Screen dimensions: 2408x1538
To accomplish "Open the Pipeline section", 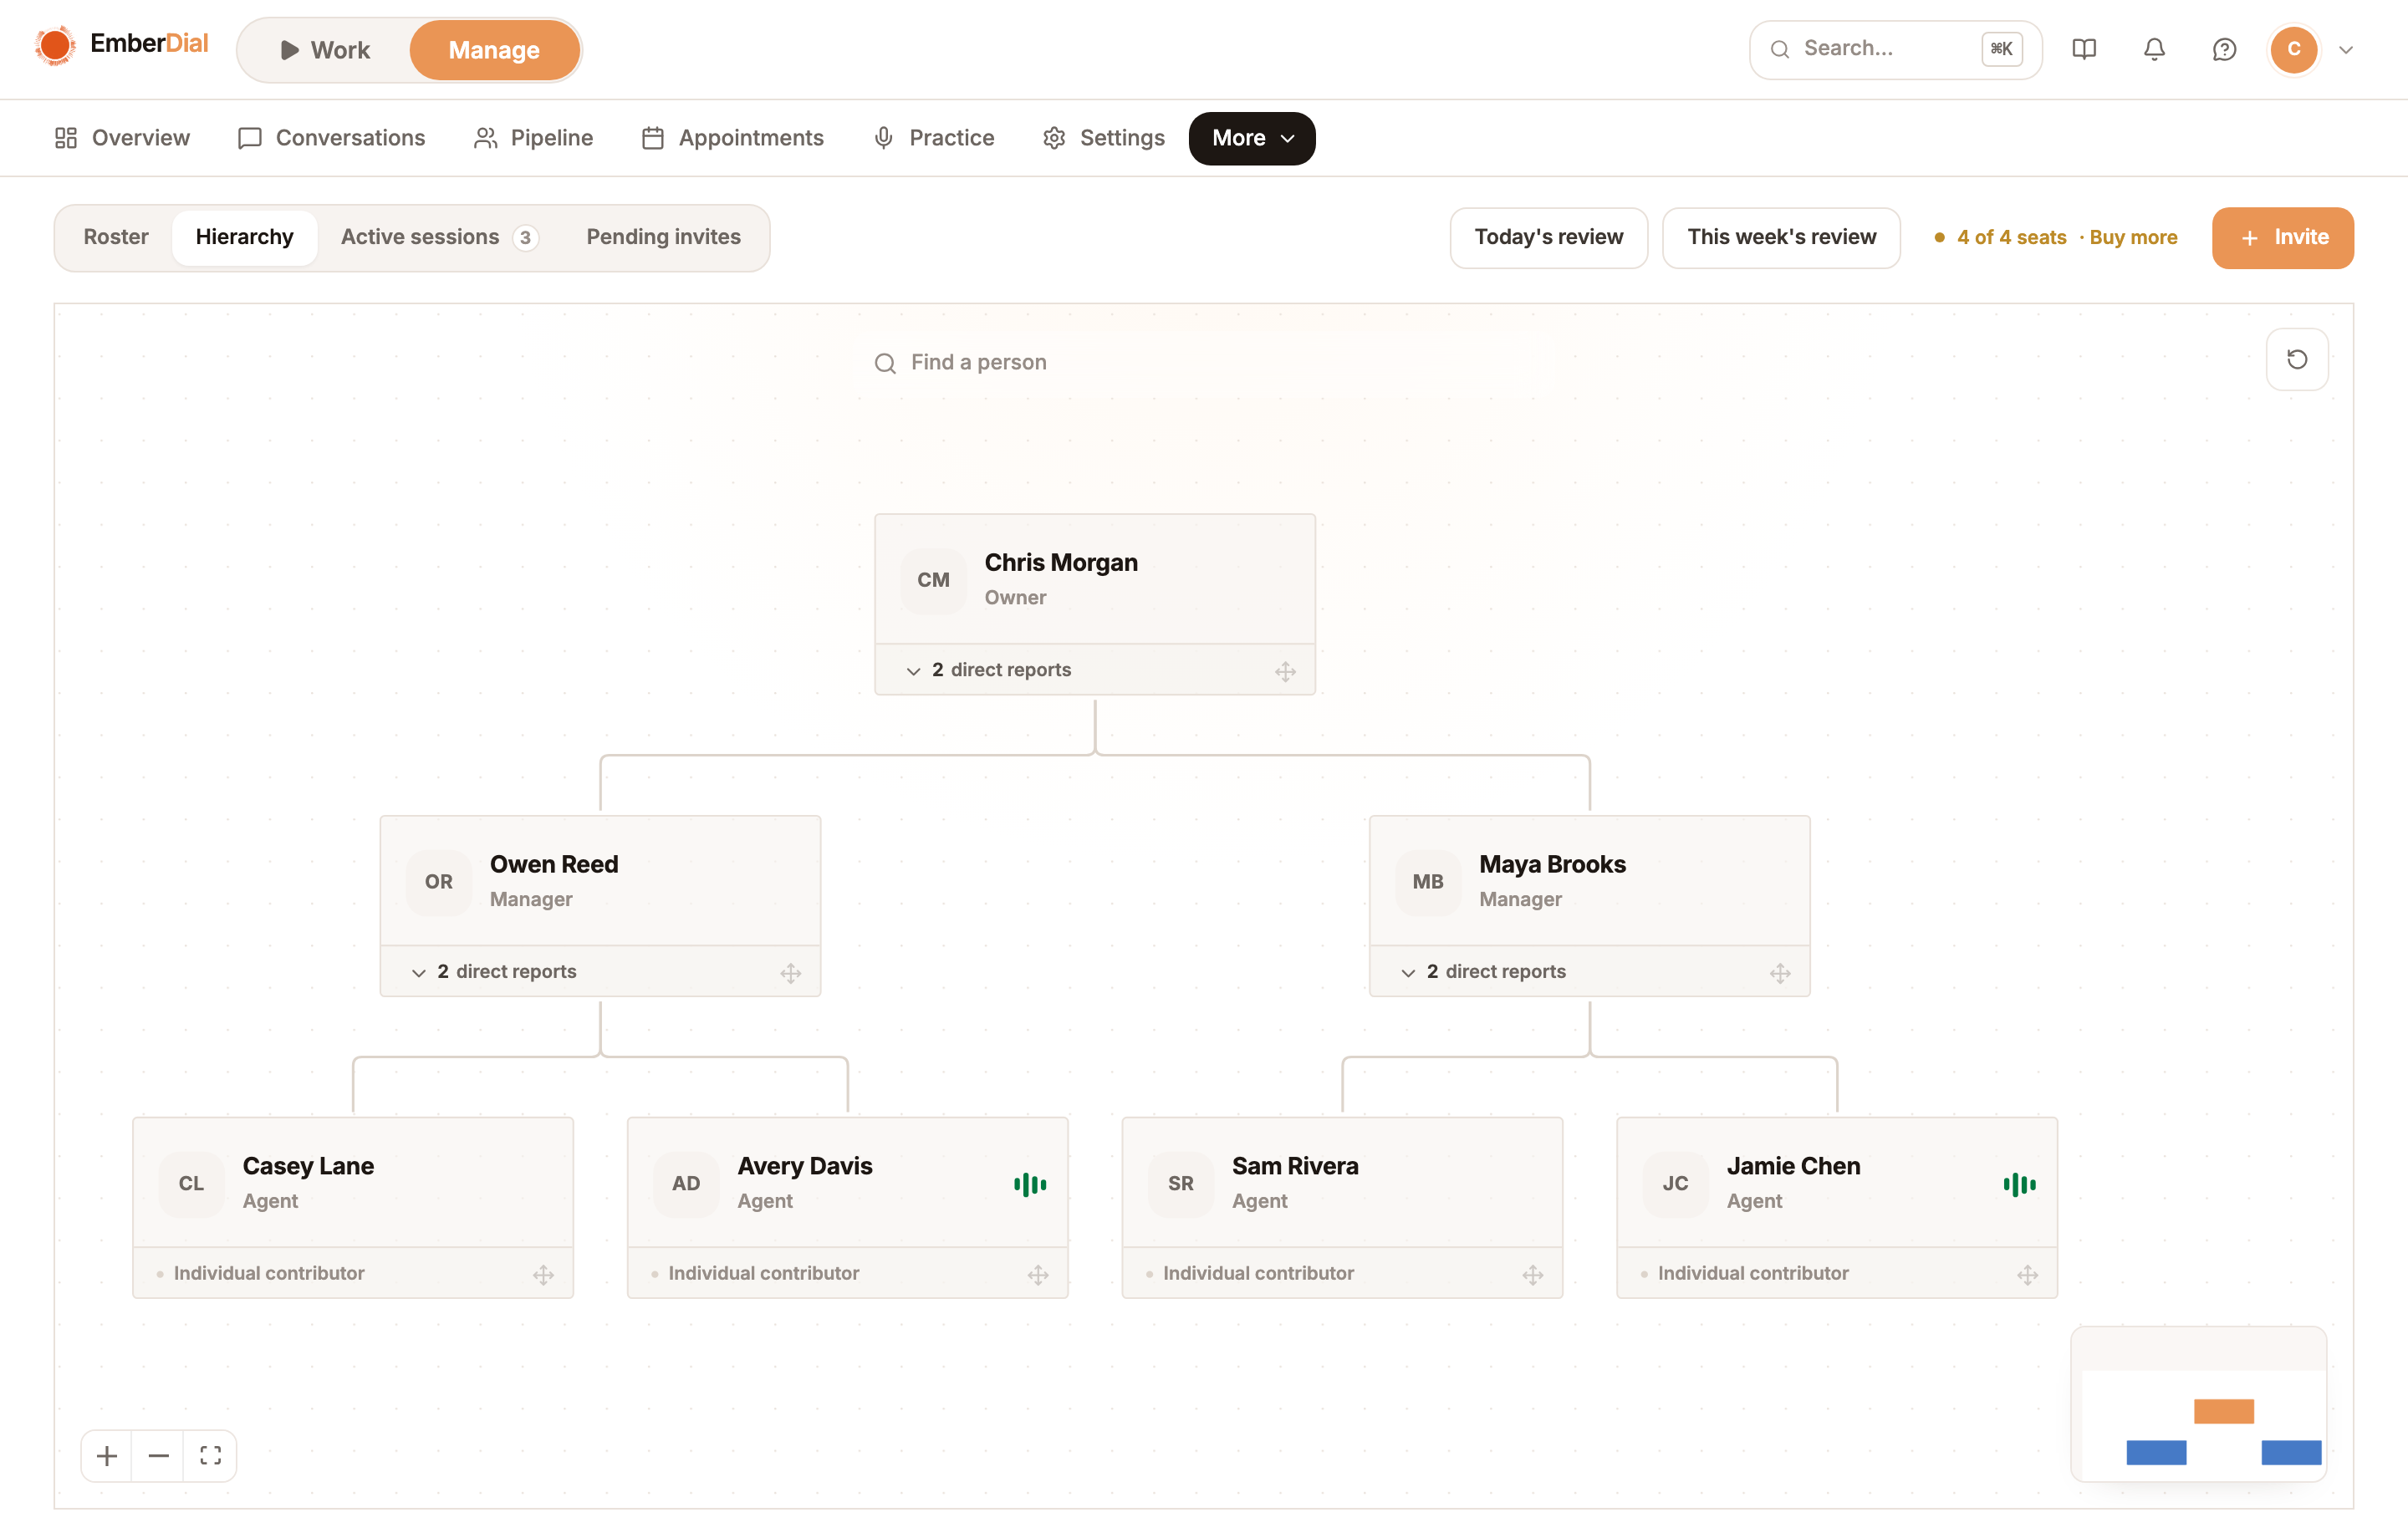I will [x=533, y=138].
